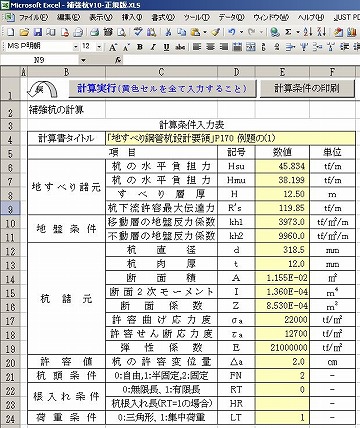Open the ファイル(F) menu
This screenshot has height=428, width=360.
pyautogui.click(x=33, y=17)
